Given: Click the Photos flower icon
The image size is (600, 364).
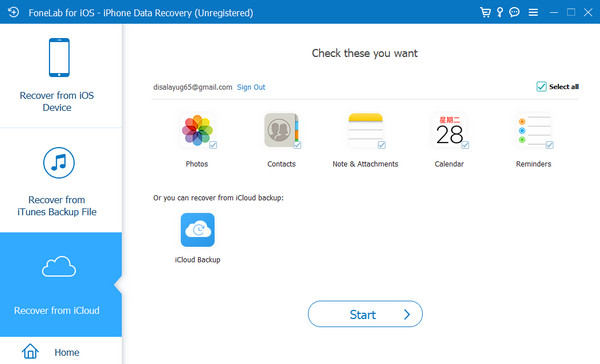Looking at the screenshot, I should point(197,130).
